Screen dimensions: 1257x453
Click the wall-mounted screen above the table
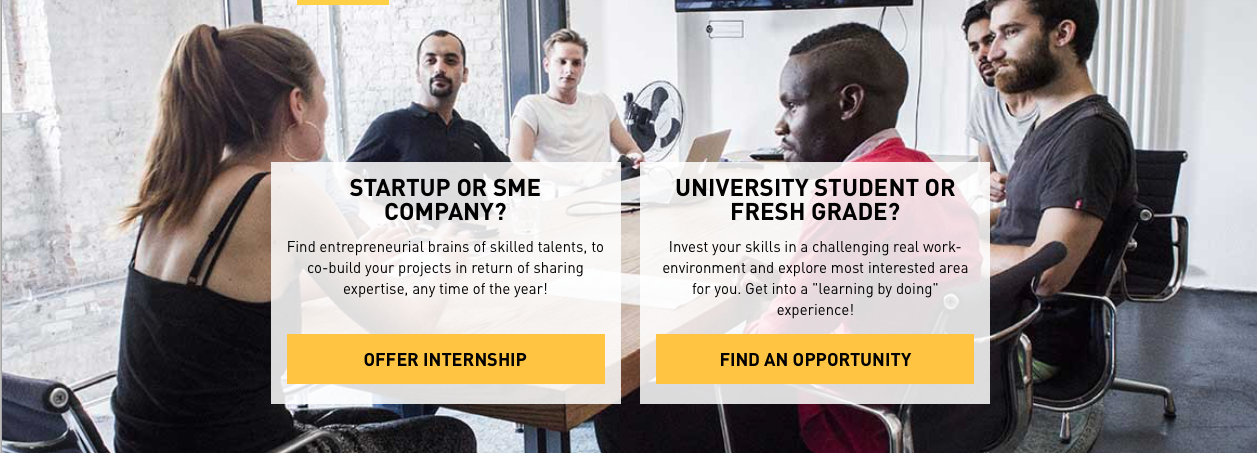(793, 5)
